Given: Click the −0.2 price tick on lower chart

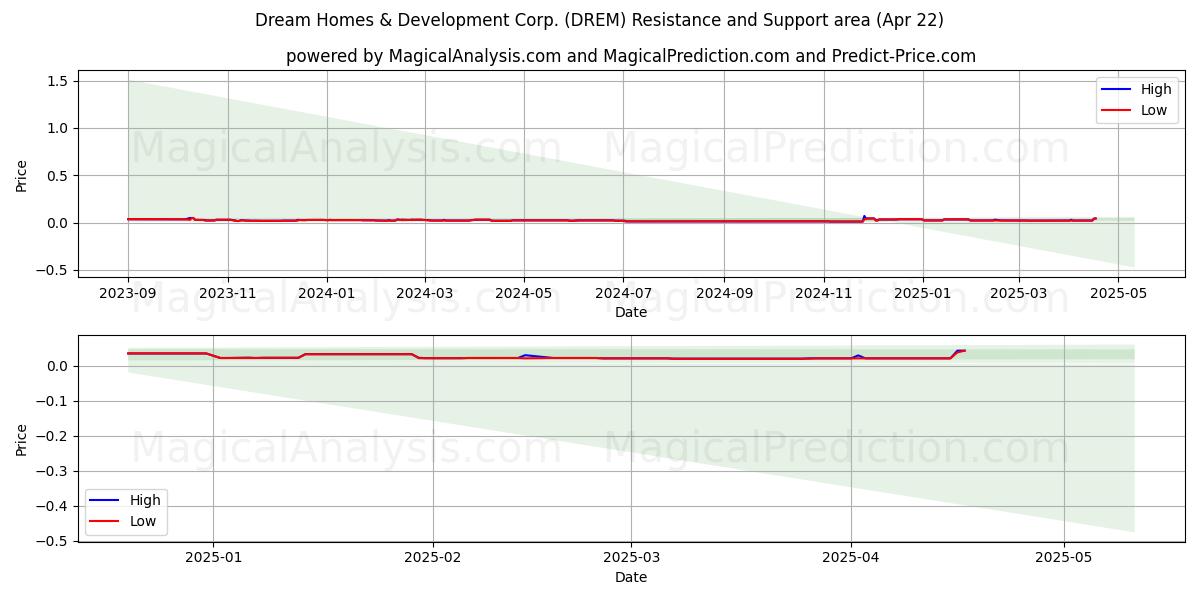Looking at the screenshot, I should 52,436.
